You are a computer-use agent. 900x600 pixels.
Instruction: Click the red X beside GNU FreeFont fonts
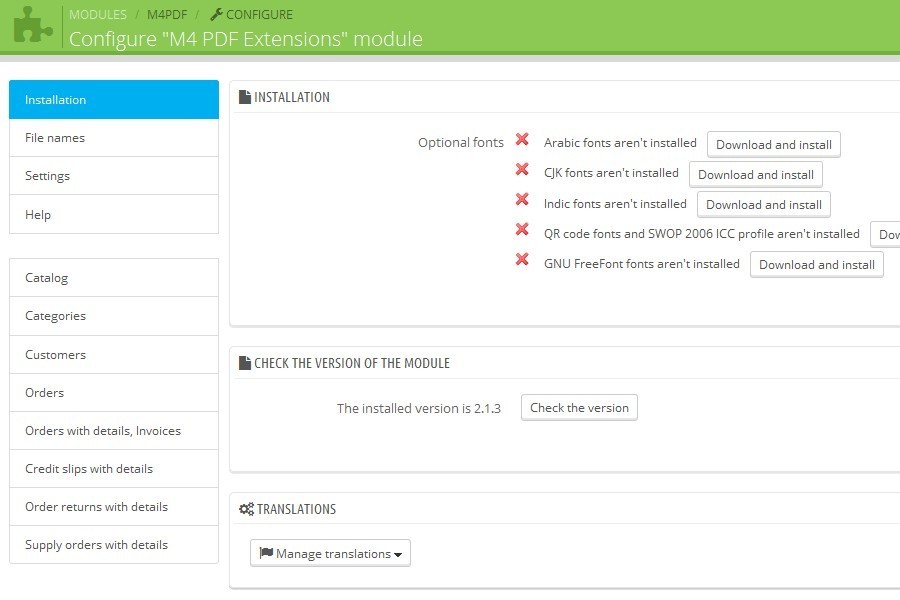pos(522,260)
